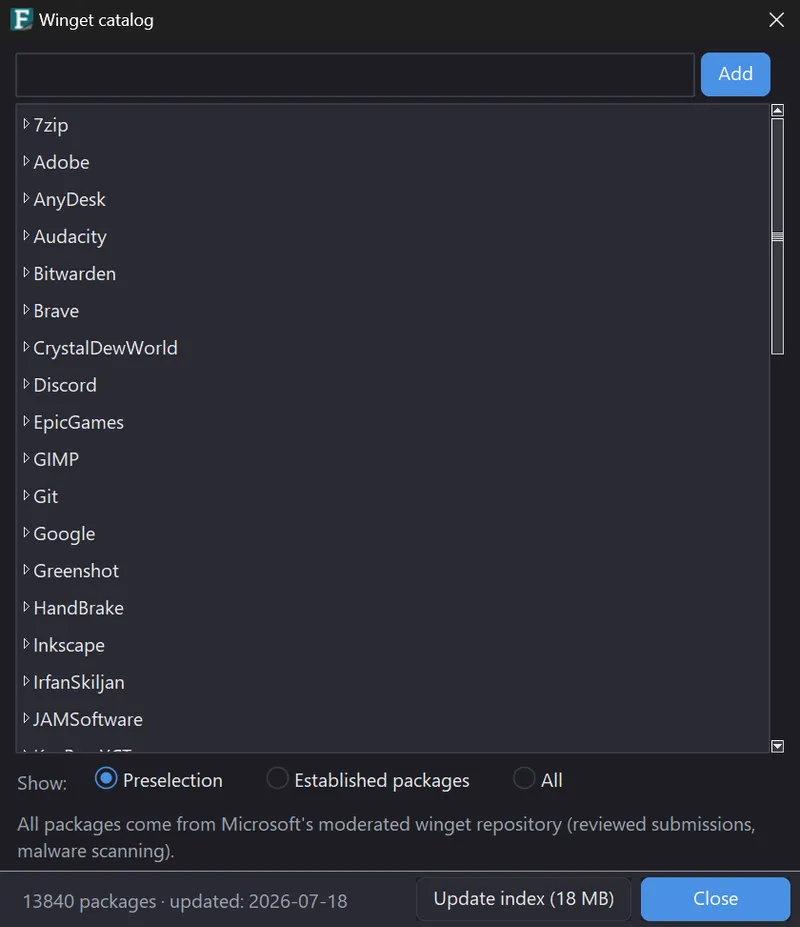Click scrollbar down arrow in package list

coord(778,746)
